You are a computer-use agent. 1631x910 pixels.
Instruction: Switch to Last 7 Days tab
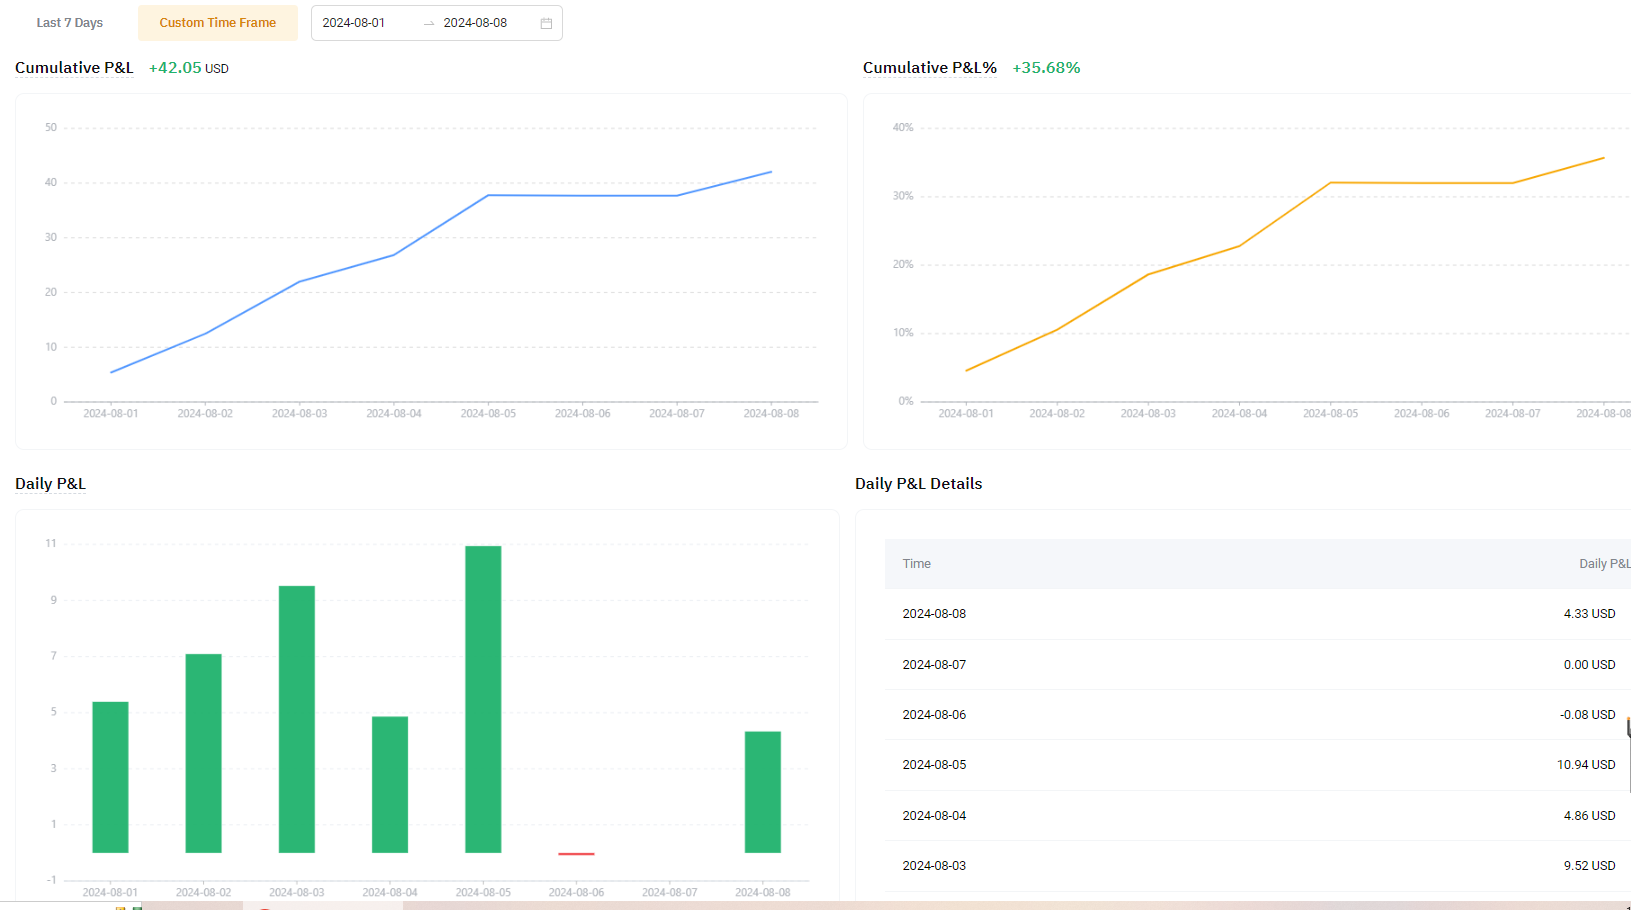click(70, 23)
